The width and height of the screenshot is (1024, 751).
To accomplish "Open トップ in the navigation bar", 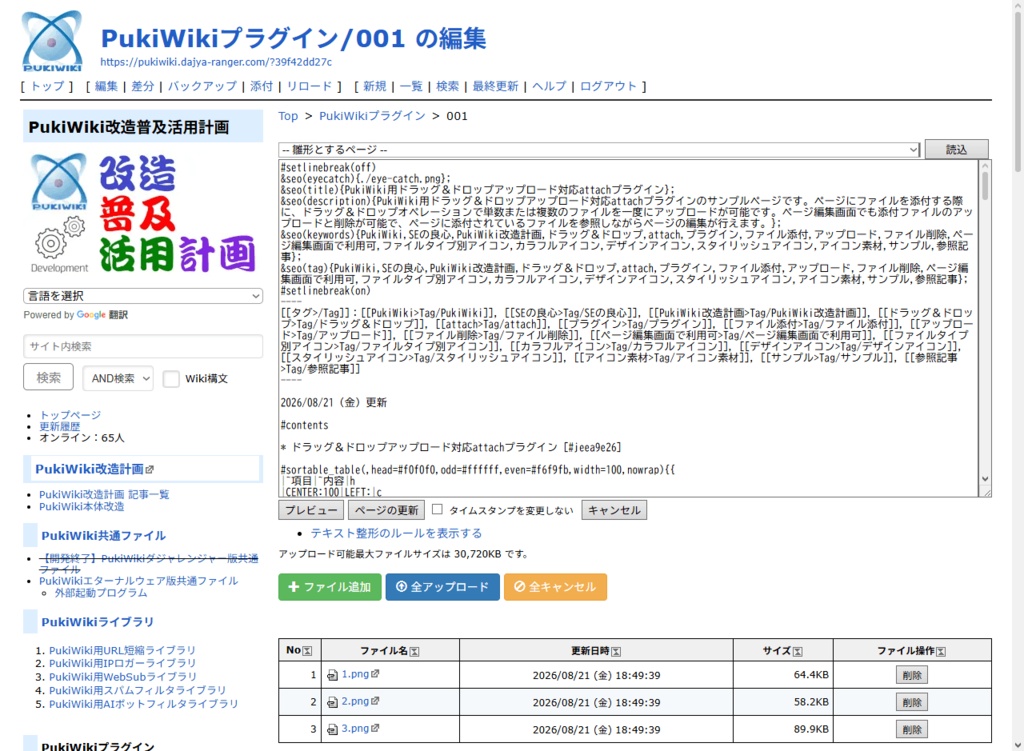I will coord(48,86).
